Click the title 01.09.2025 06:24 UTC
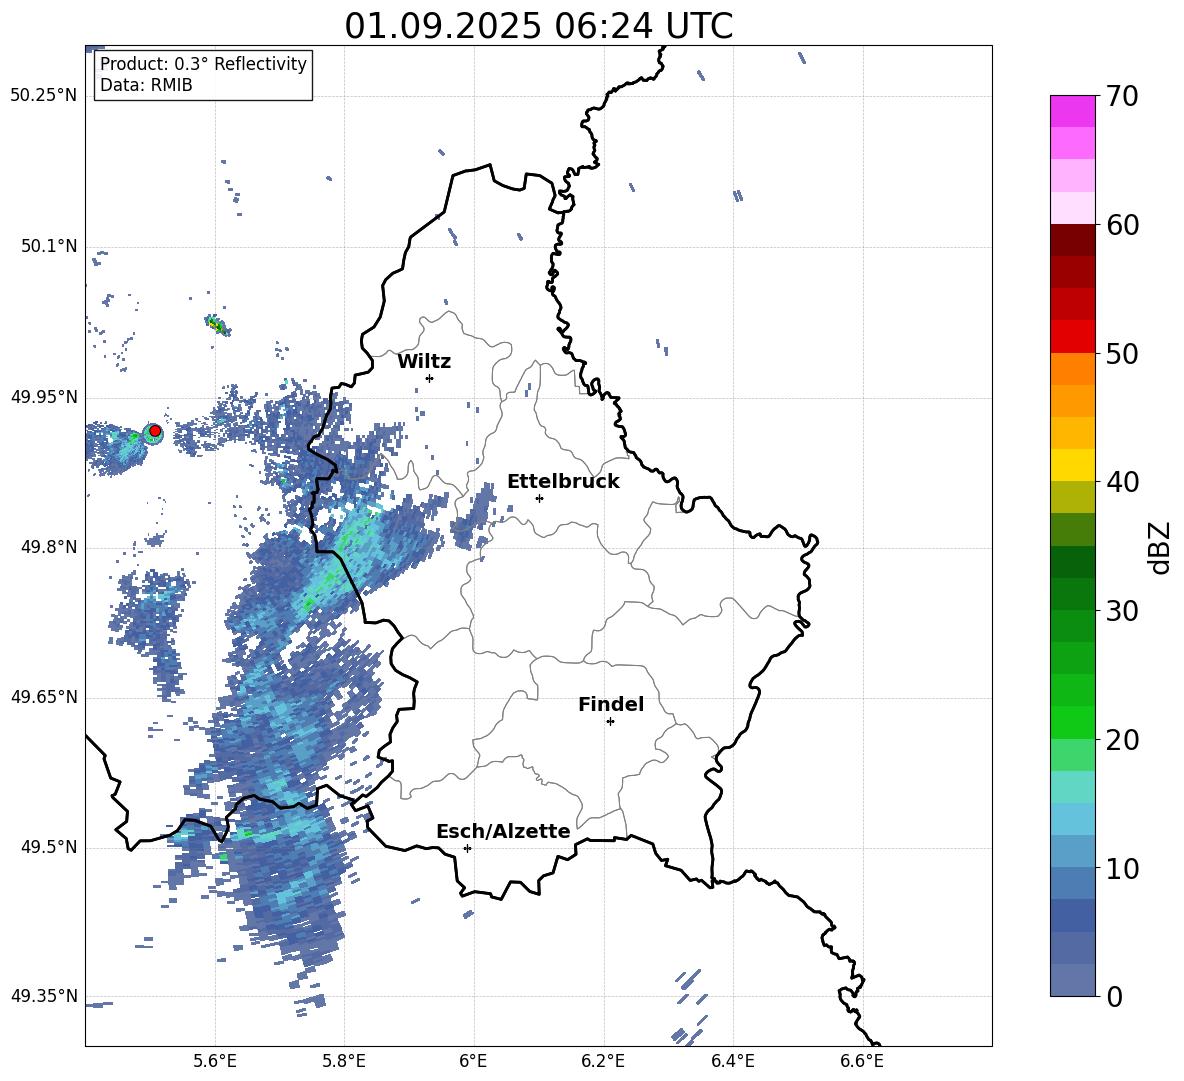The width and height of the screenshot is (1184, 1081). tap(539, 26)
